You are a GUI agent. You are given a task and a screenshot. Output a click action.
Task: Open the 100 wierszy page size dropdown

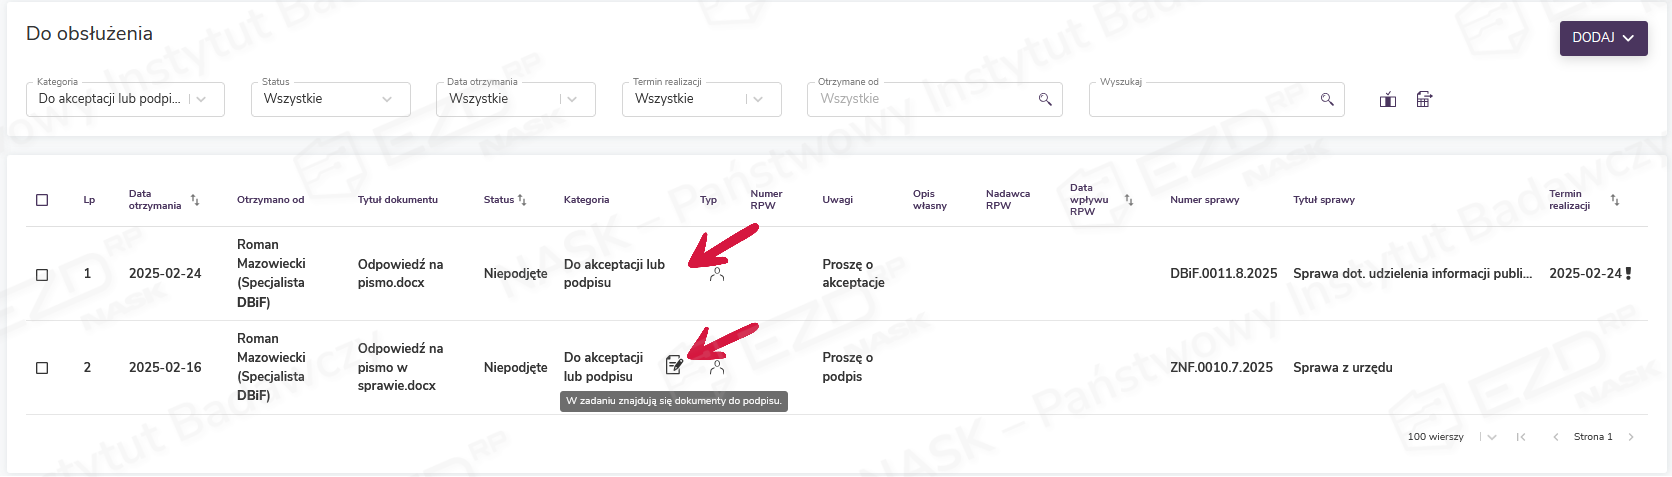1491,437
